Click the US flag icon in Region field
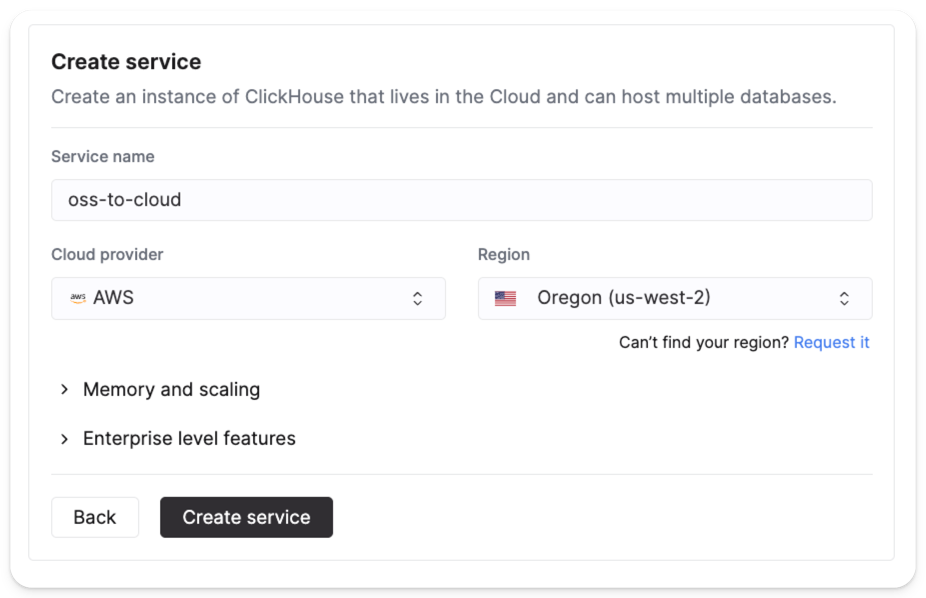Screen dimensions: 926x598 [504, 297]
